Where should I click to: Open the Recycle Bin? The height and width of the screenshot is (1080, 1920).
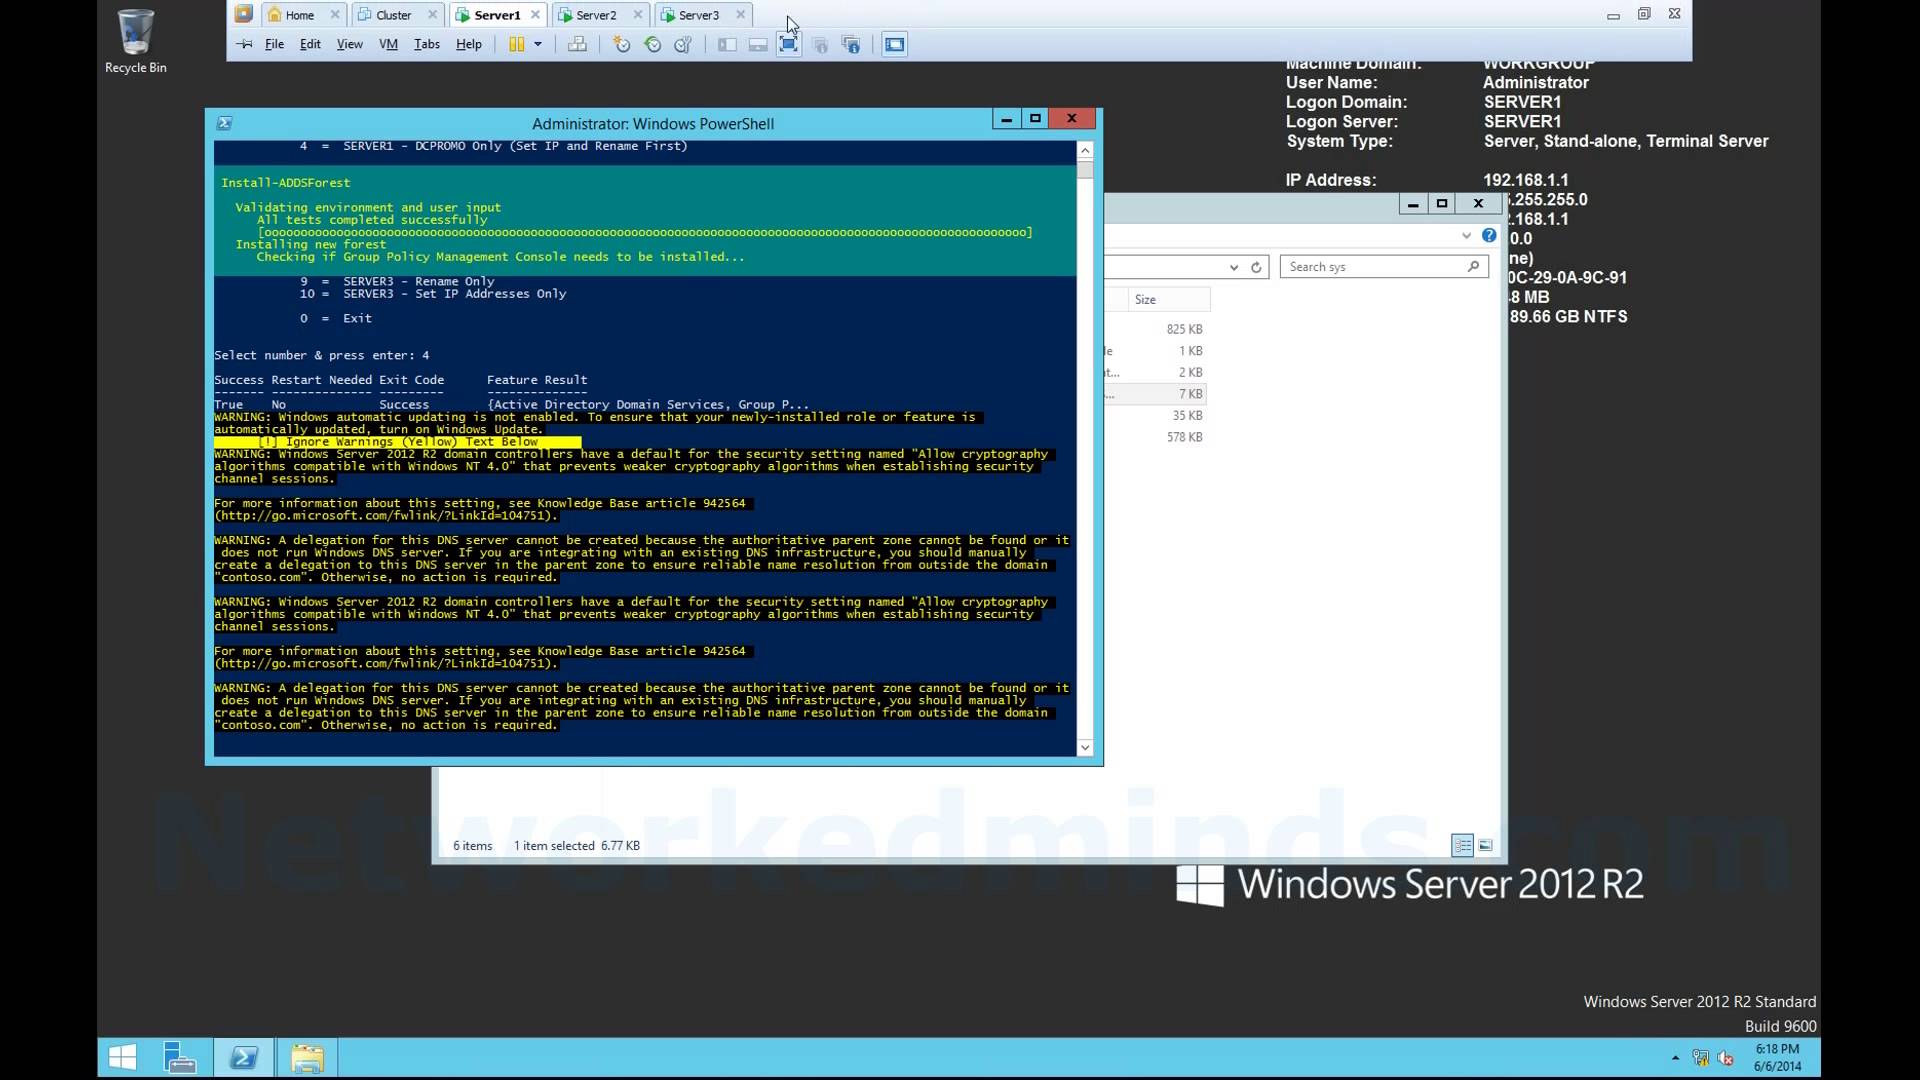click(136, 41)
